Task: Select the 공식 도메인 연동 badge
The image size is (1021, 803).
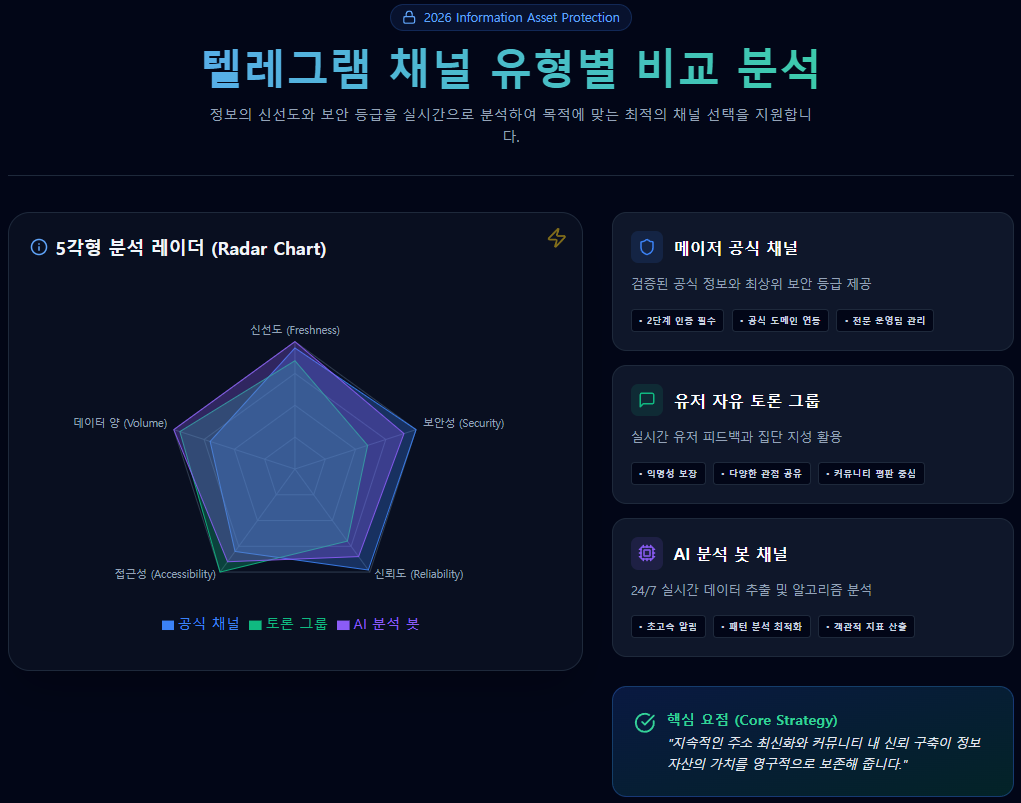Action: [780, 320]
